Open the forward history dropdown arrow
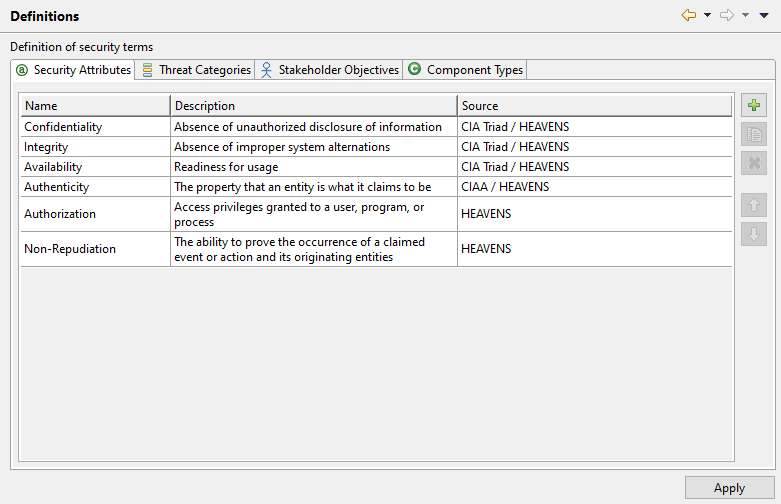781x504 pixels. [745, 16]
